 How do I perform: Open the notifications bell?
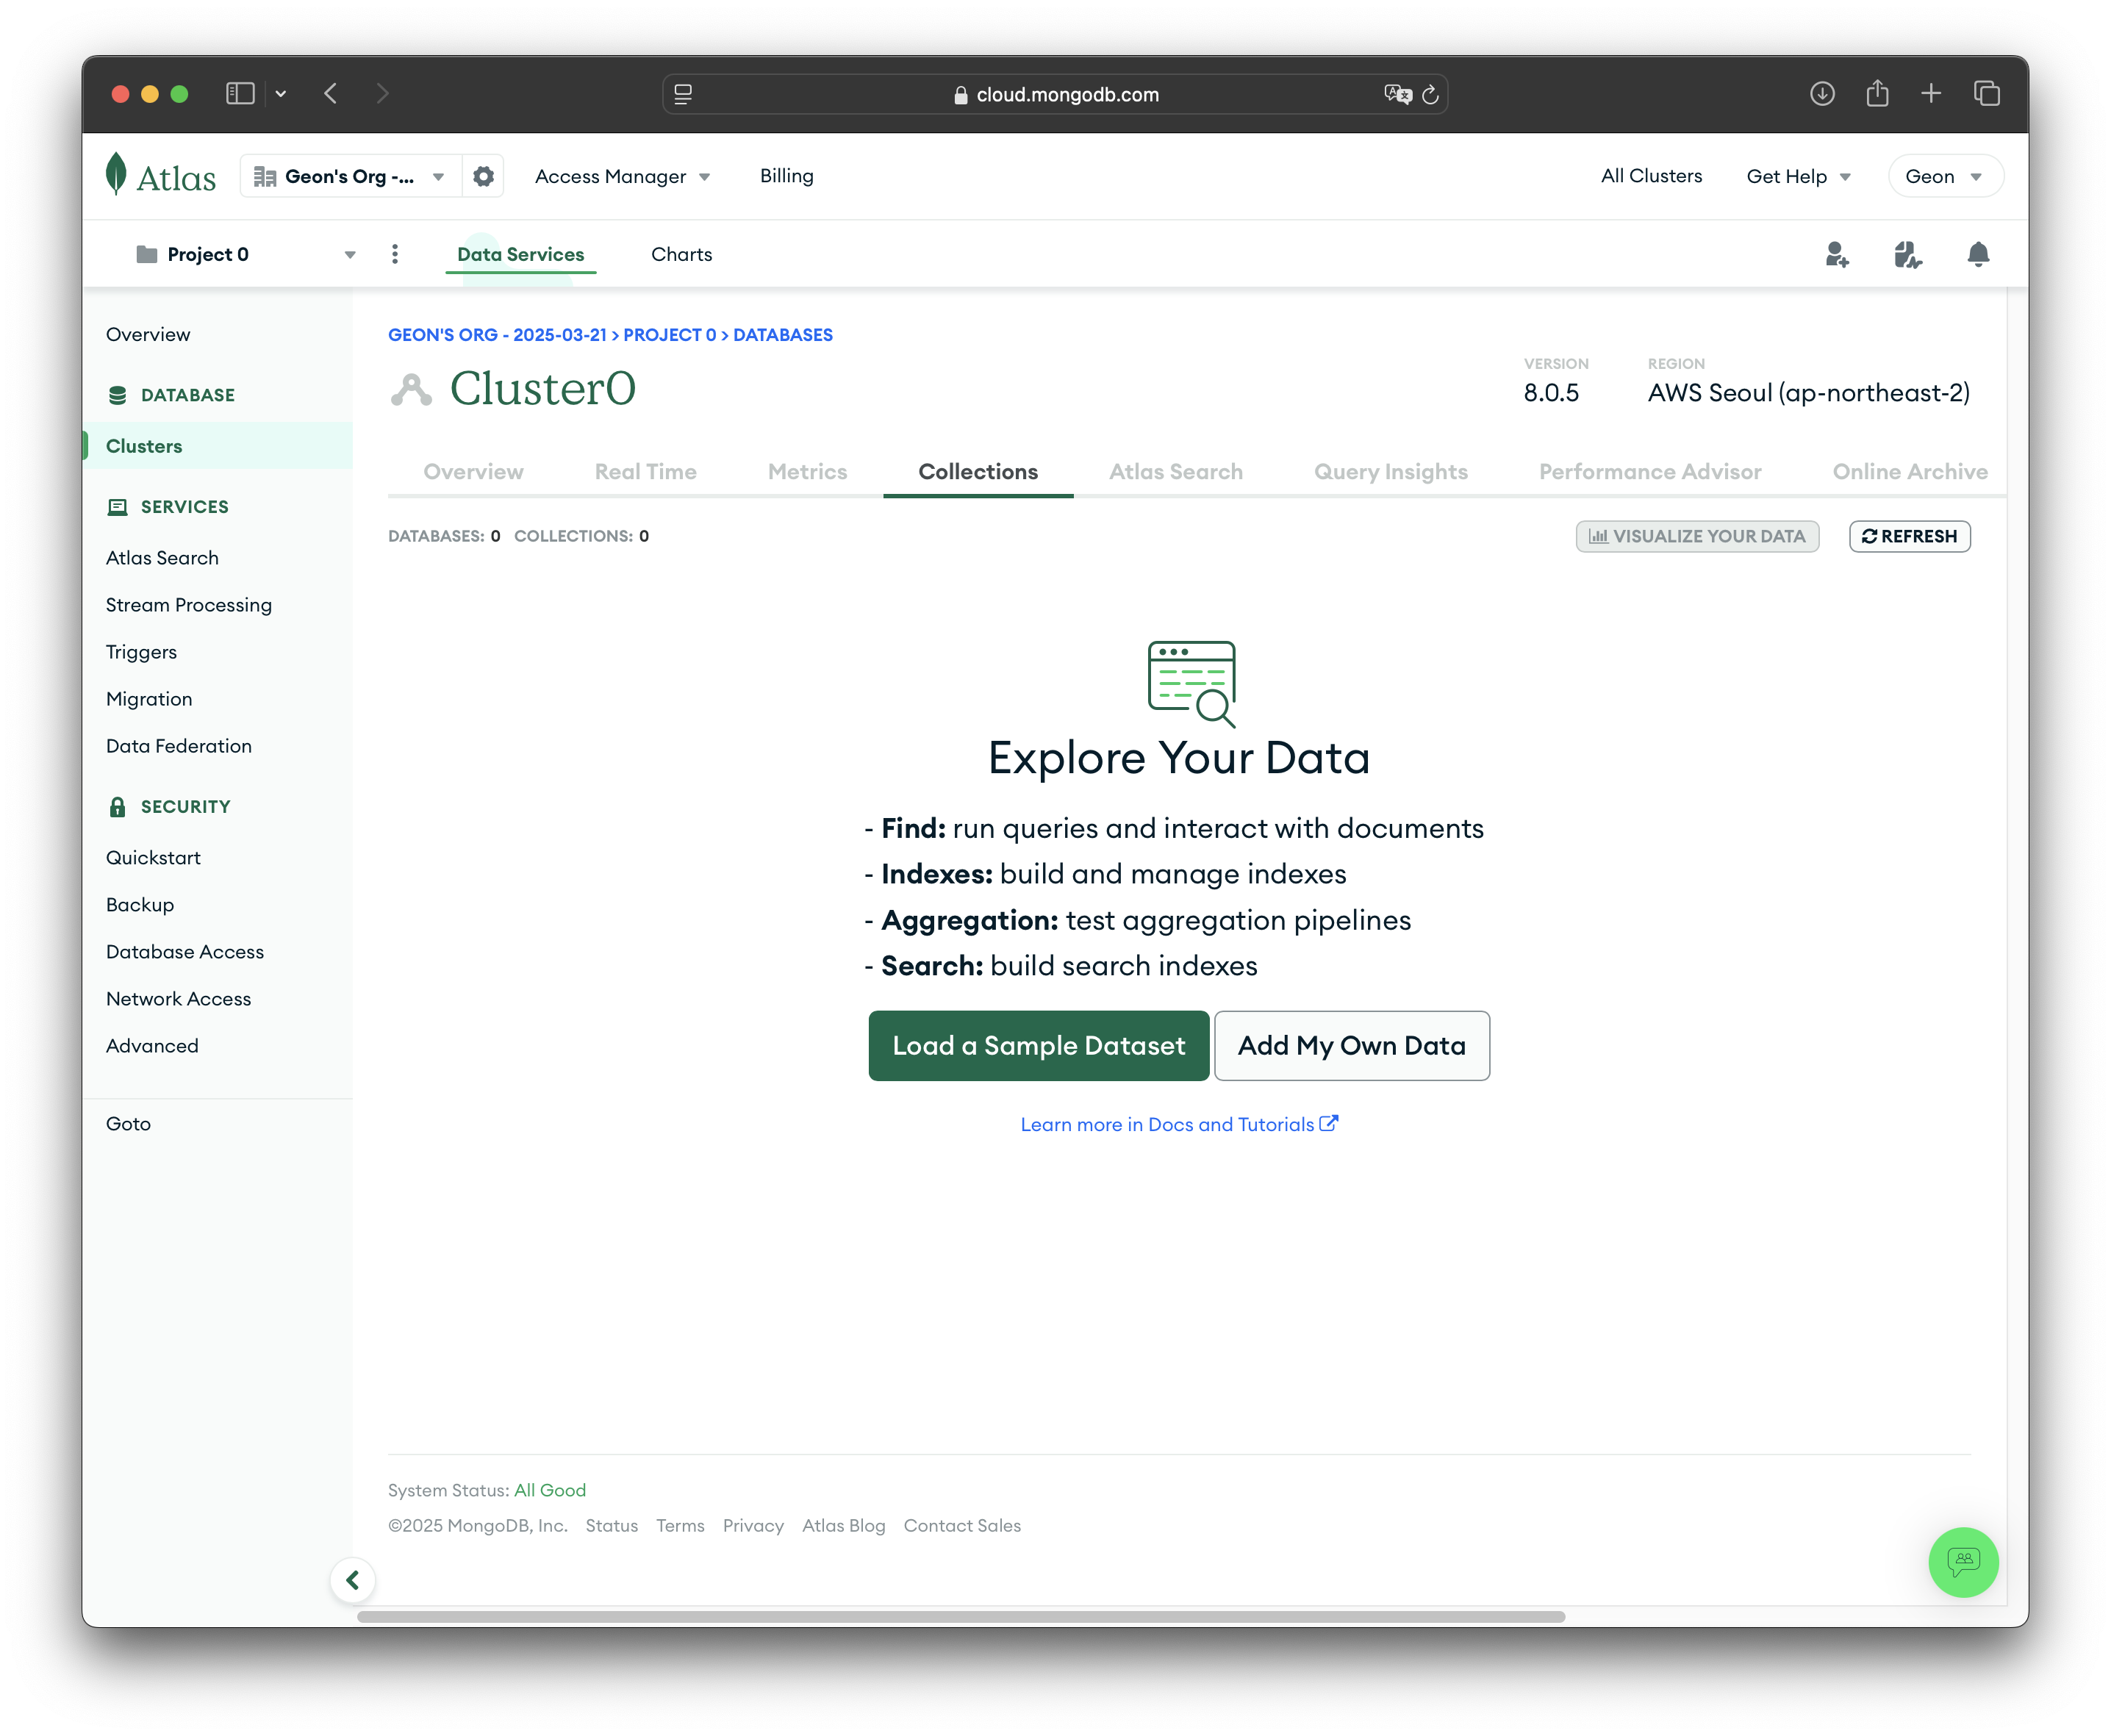(1977, 254)
